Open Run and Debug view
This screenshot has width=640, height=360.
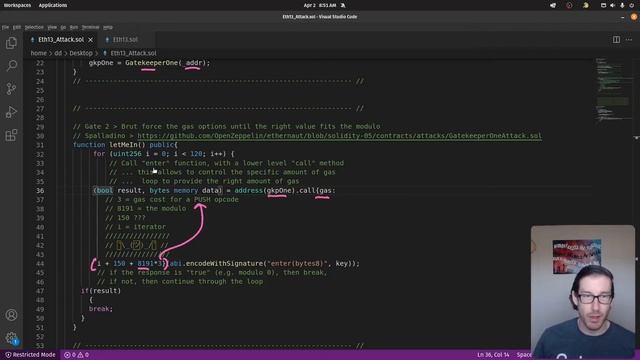click(x=11, y=112)
